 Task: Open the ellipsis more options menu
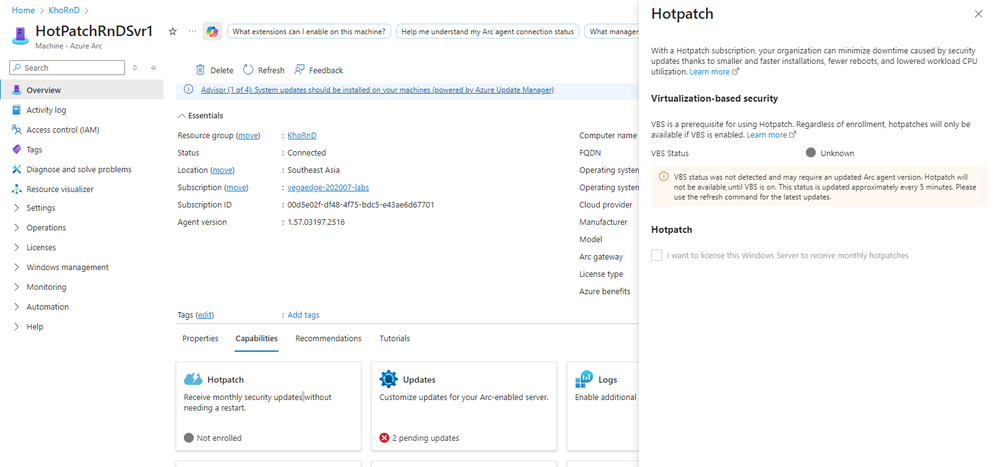coord(192,31)
